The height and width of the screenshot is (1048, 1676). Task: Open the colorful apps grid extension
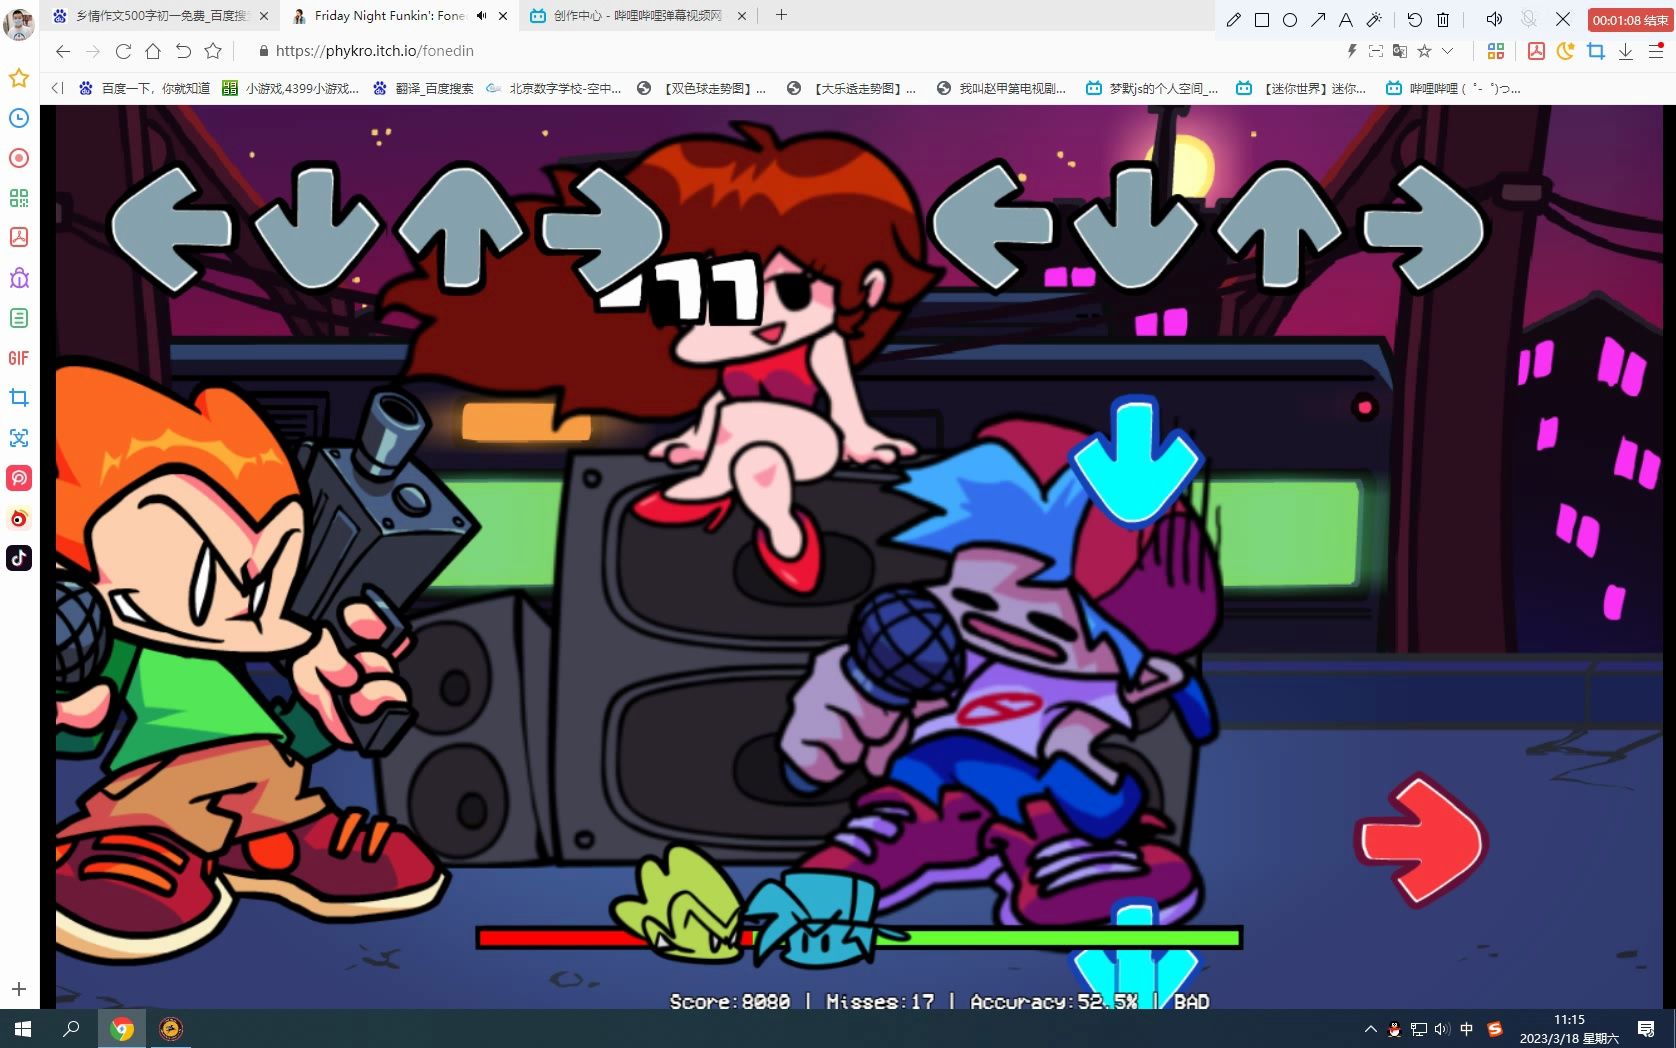(x=1496, y=51)
